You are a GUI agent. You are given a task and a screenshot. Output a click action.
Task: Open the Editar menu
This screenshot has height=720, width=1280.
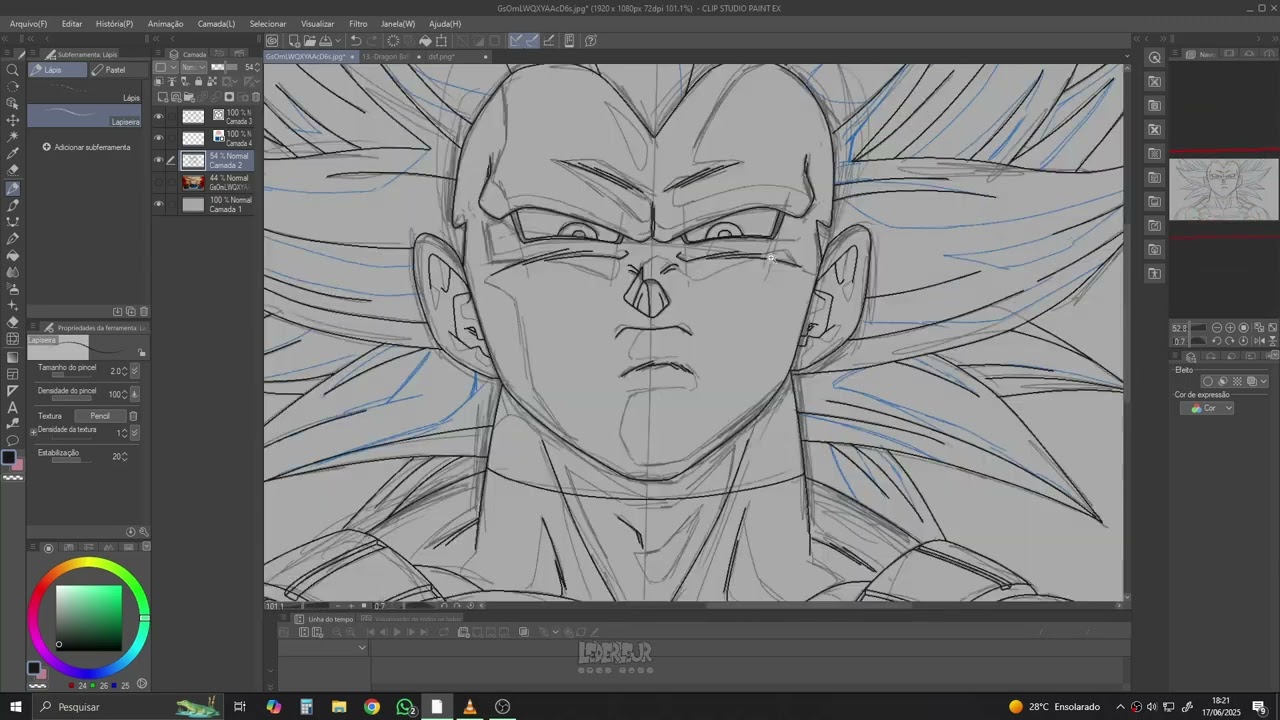[x=72, y=23]
